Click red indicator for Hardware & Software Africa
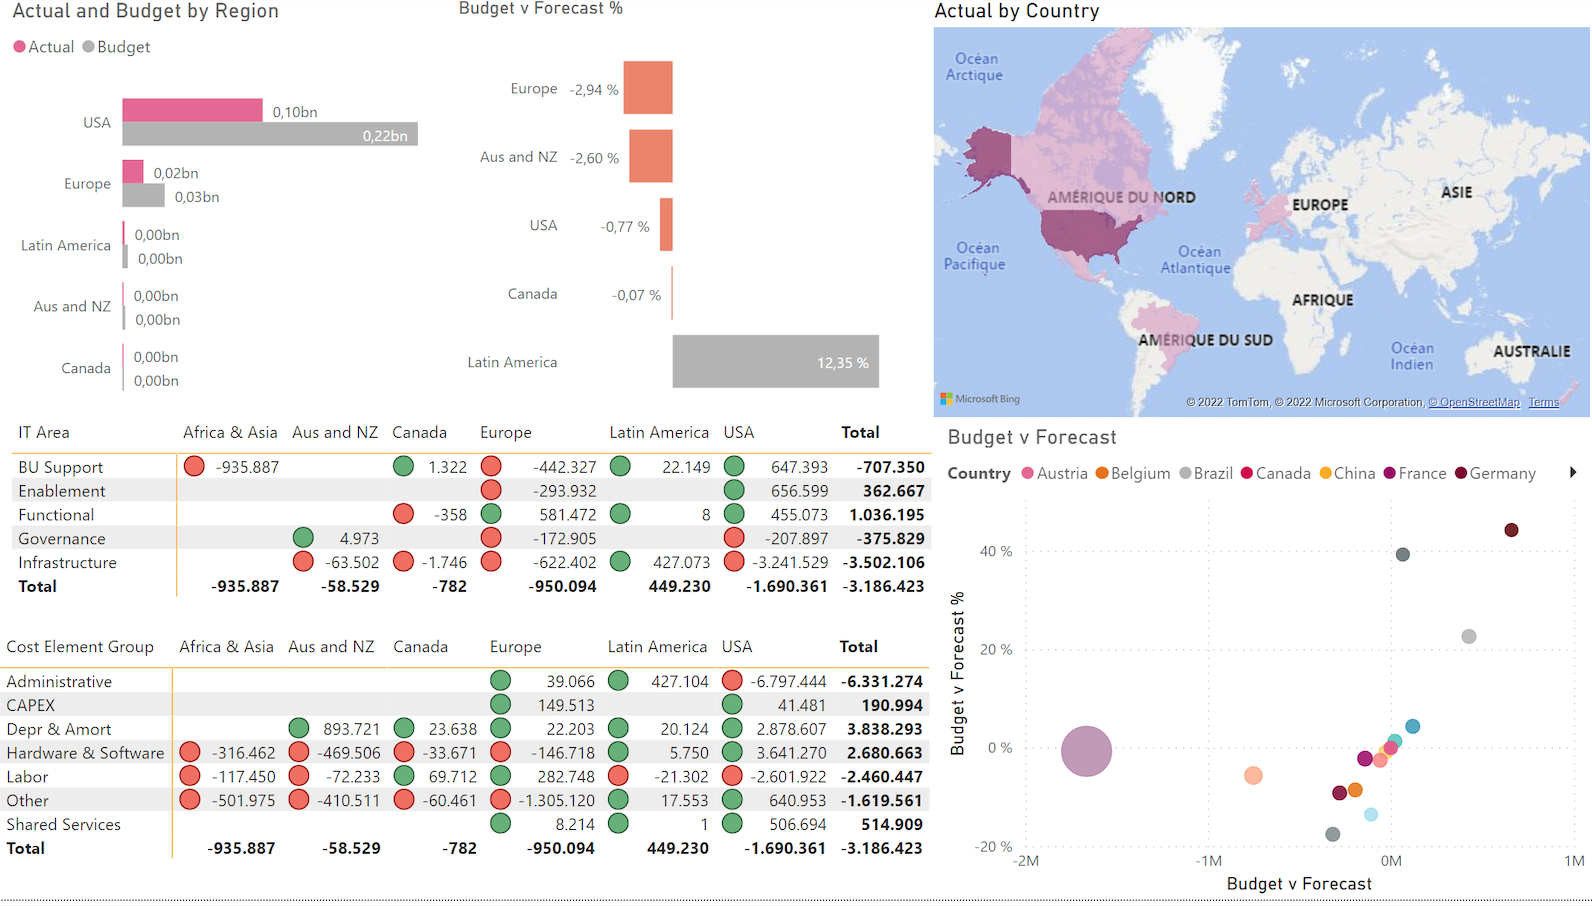 click(190, 752)
